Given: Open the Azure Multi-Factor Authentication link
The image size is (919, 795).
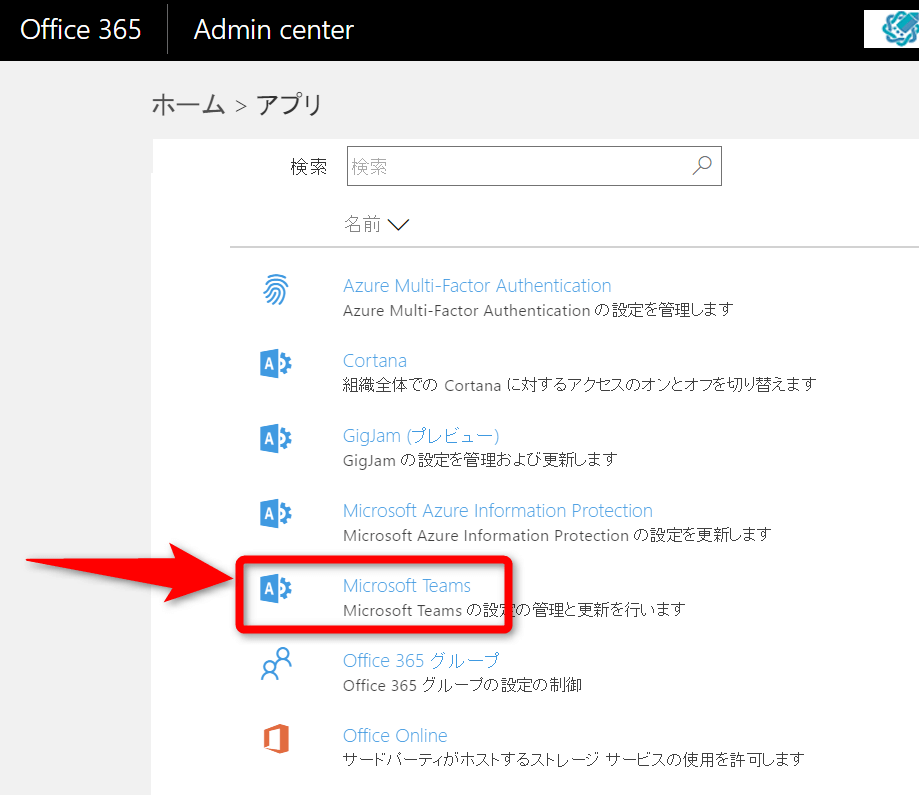Looking at the screenshot, I should 477,286.
